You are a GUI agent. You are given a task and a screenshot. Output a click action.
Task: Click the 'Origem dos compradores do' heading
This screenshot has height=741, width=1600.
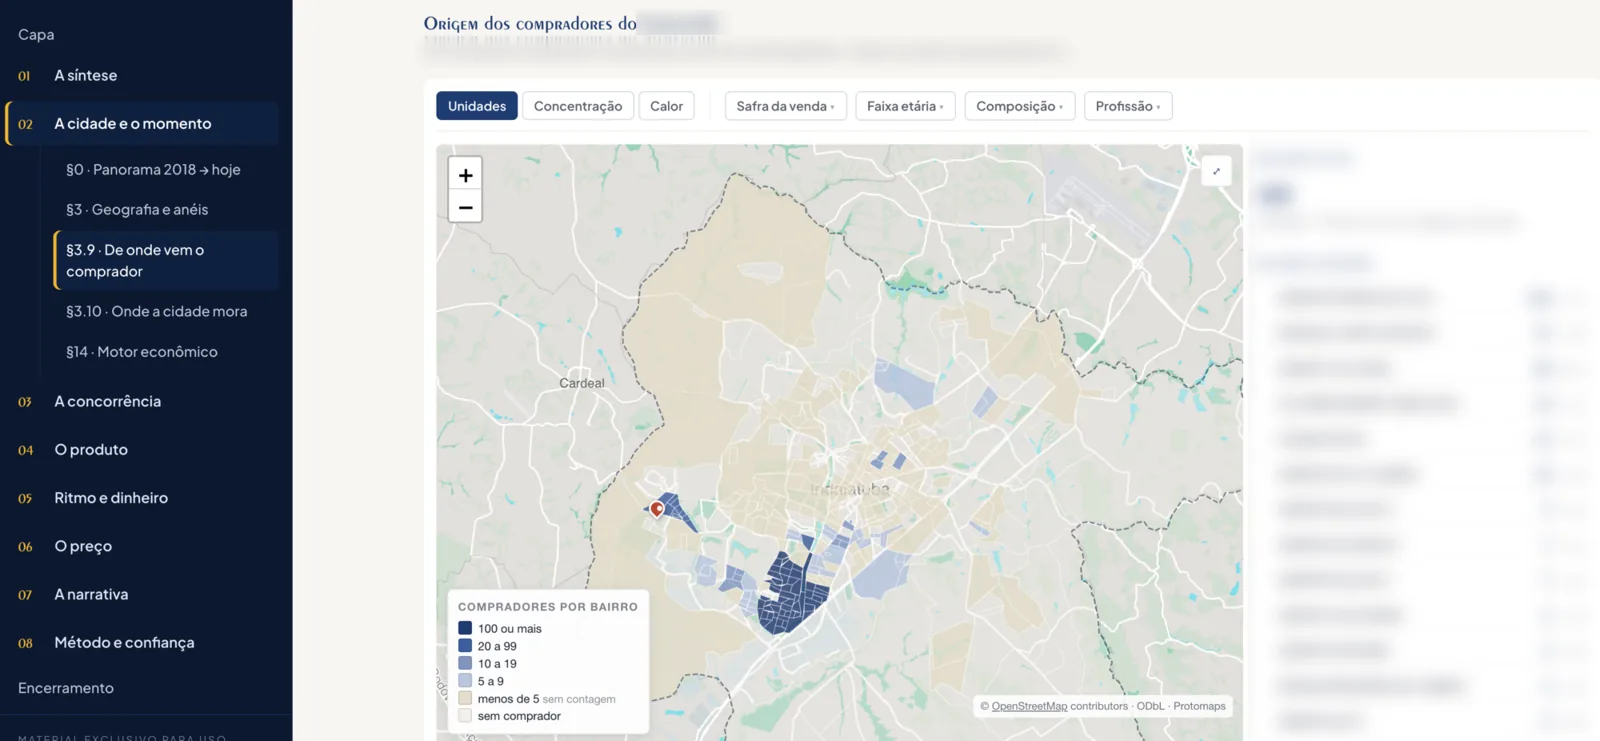[x=530, y=24]
